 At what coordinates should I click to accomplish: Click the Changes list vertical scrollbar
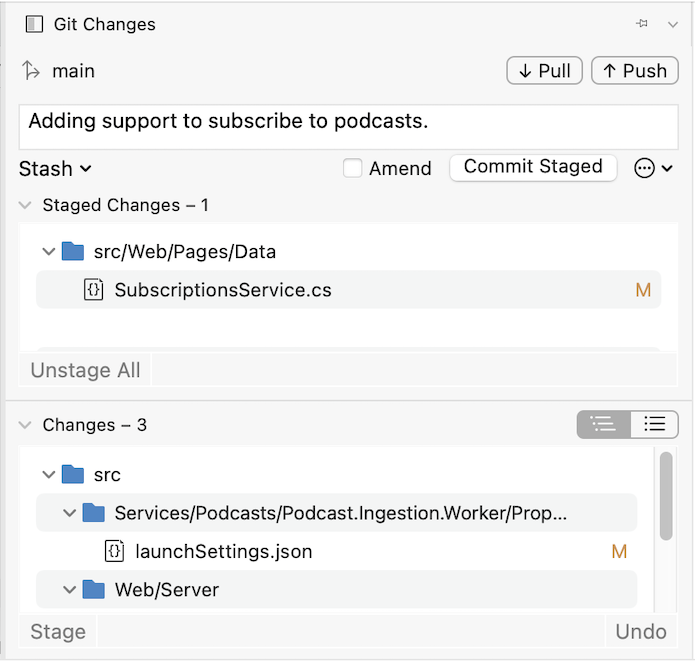[666, 496]
